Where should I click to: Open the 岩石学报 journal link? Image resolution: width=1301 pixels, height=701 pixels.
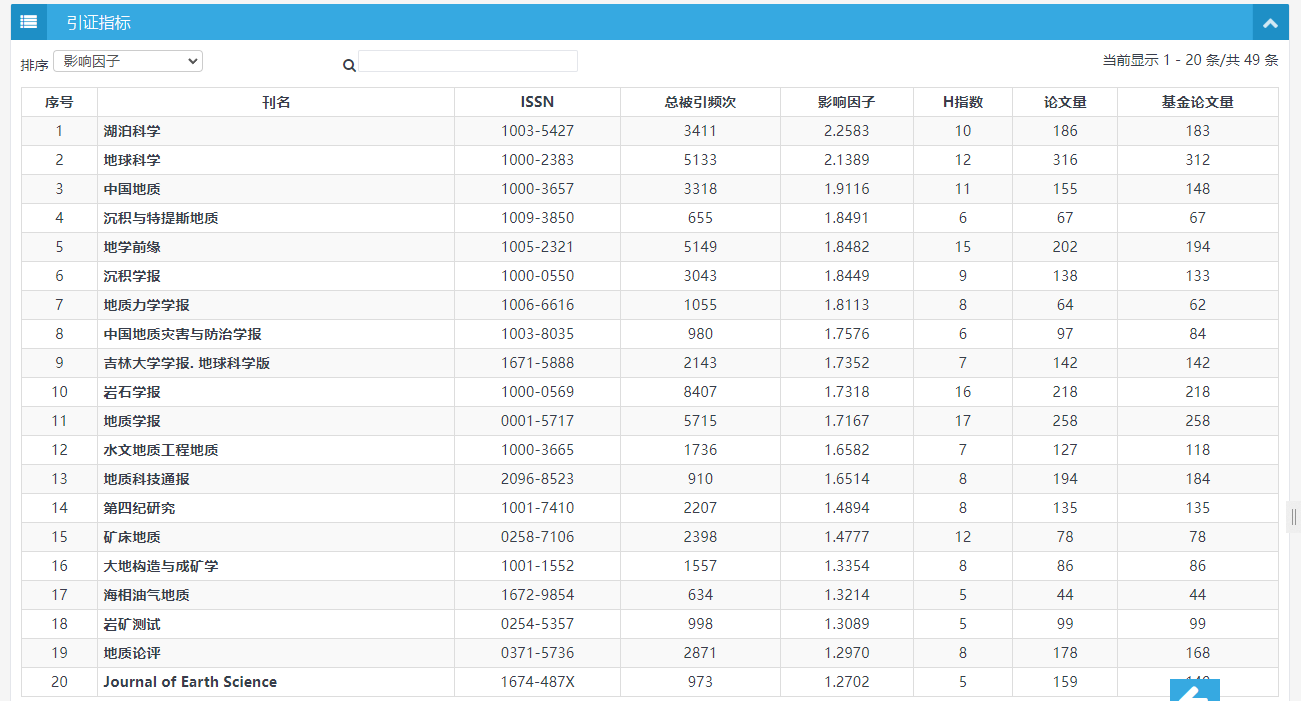click(x=132, y=392)
